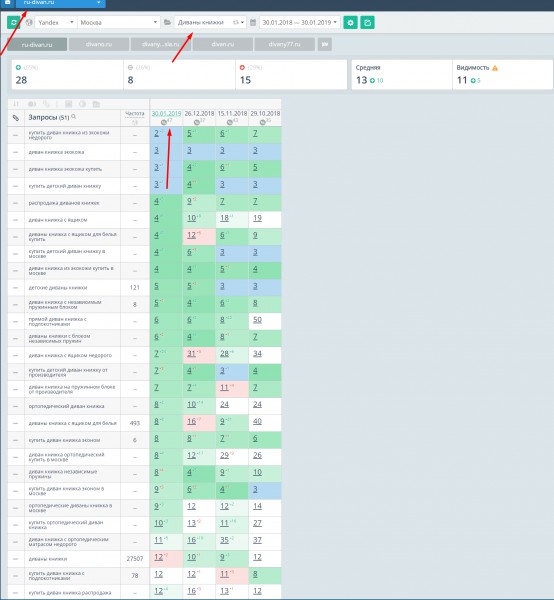Click query ортопедический диван книжка
Image resolution: width=554 pixels, height=600 pixels.
(x=66, y=406)
